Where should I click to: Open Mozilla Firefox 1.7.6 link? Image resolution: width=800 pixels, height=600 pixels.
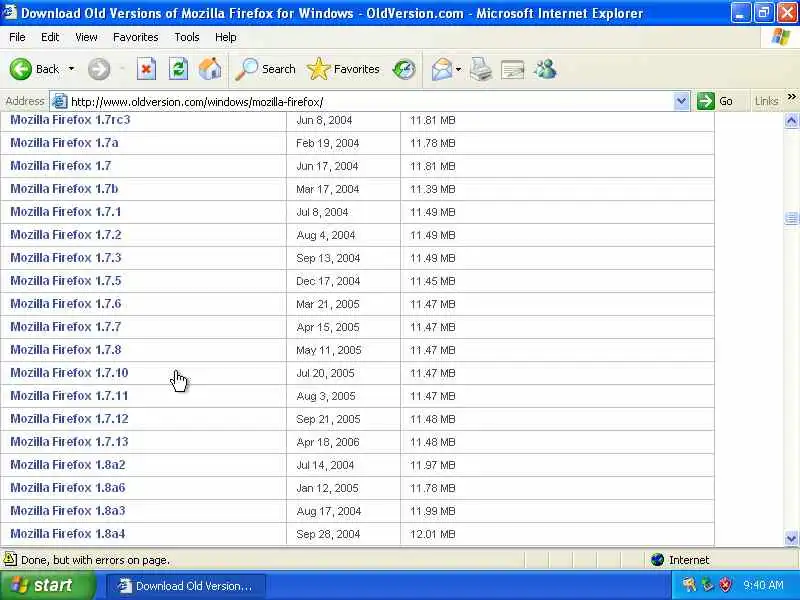click(66, 304)
